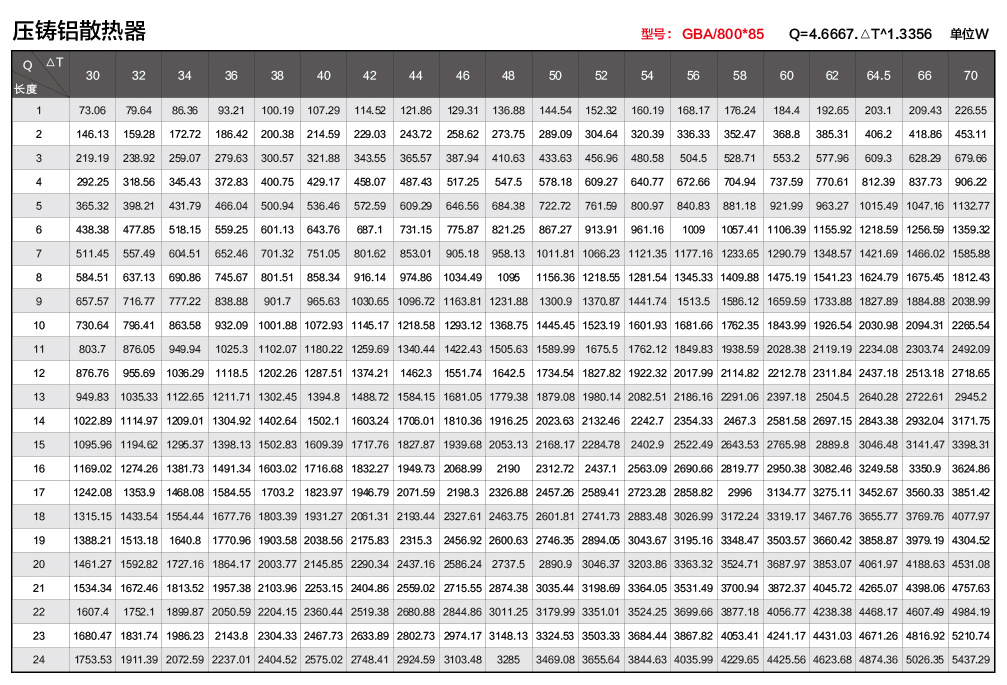Click the cell showing 1095

click(508, 278)
